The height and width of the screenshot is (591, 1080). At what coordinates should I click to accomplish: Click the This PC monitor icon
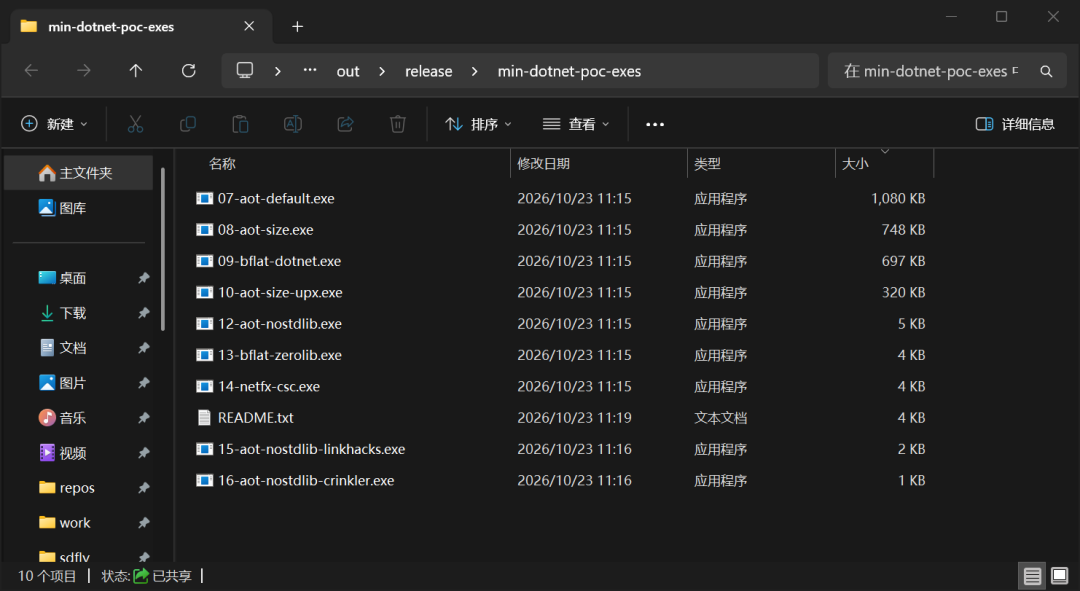click(x=245, y=70)
